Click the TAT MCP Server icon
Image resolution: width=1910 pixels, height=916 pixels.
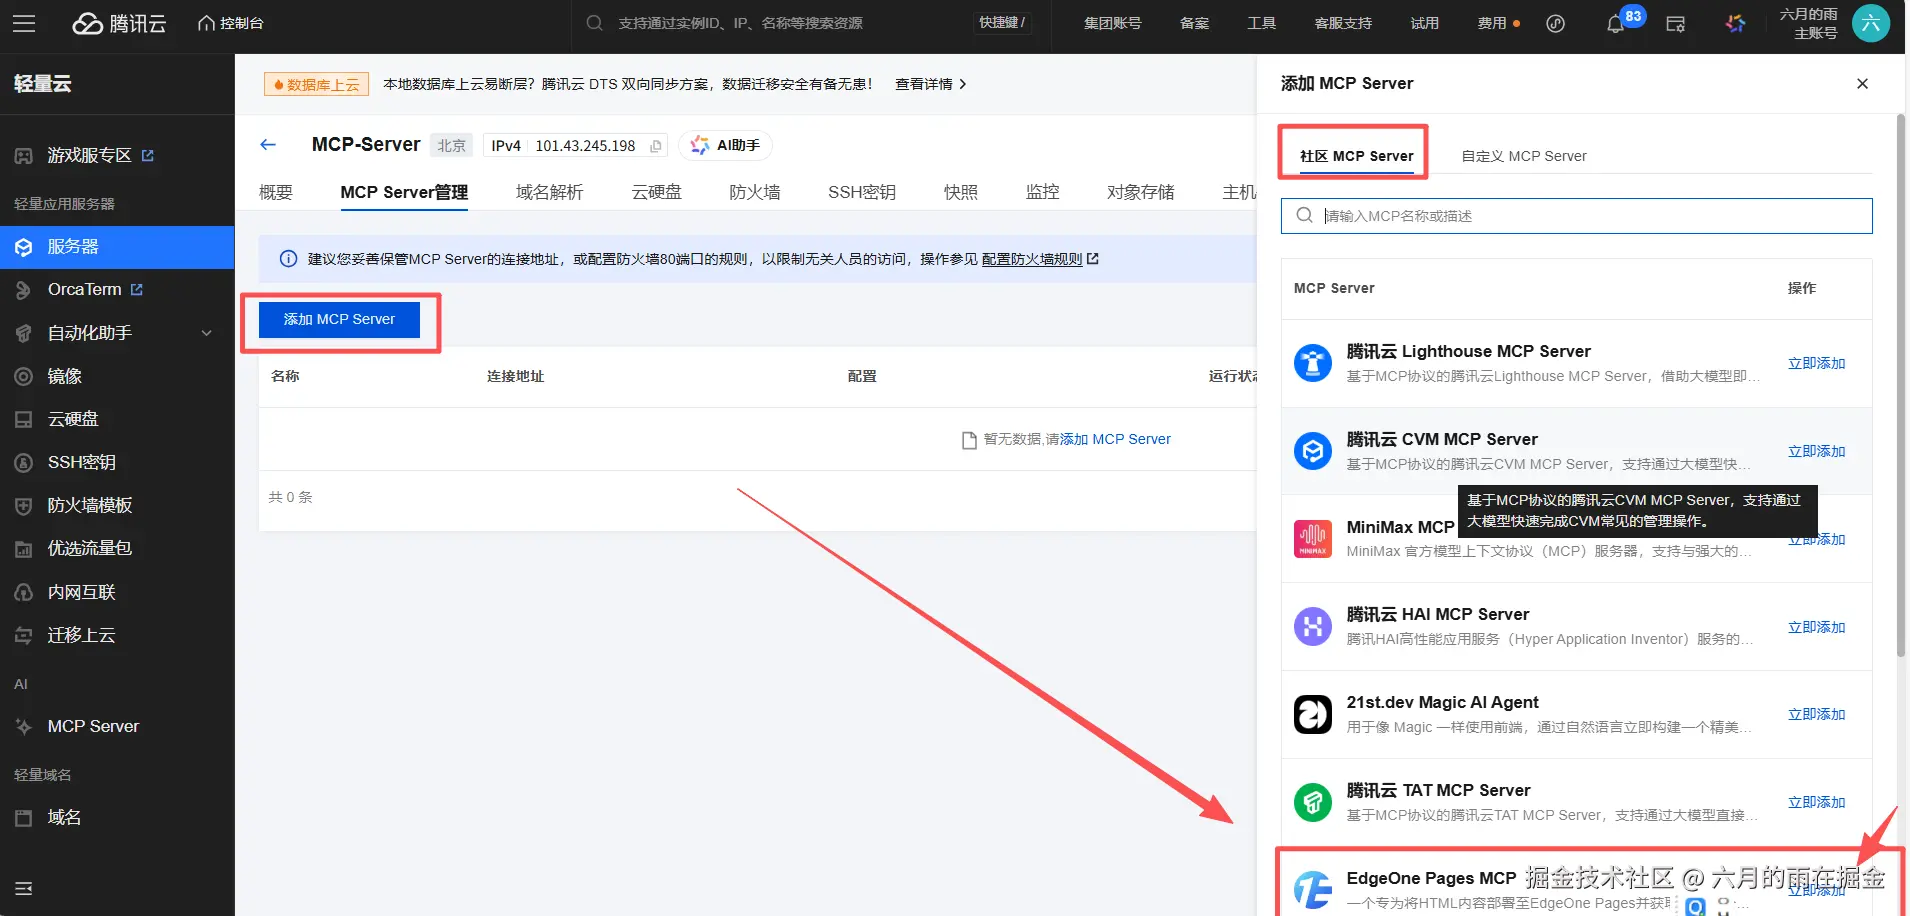point(1312,802)
